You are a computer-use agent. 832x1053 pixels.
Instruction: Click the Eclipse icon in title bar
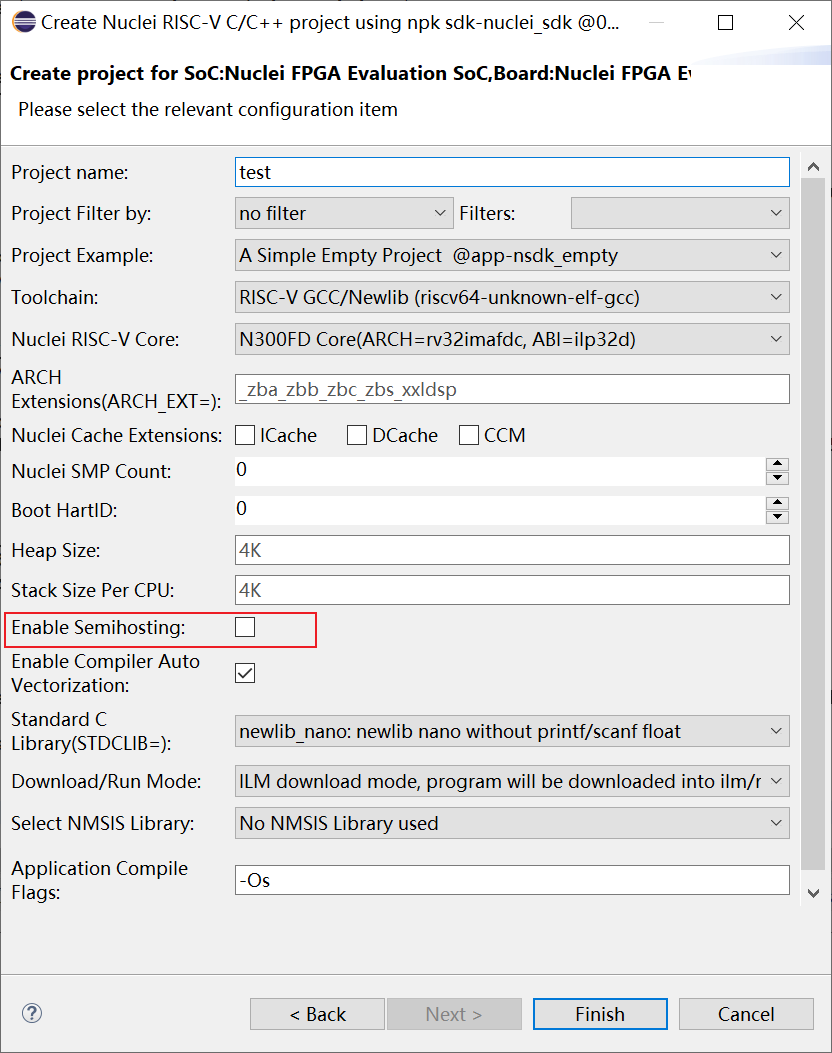tap(24, 22)
